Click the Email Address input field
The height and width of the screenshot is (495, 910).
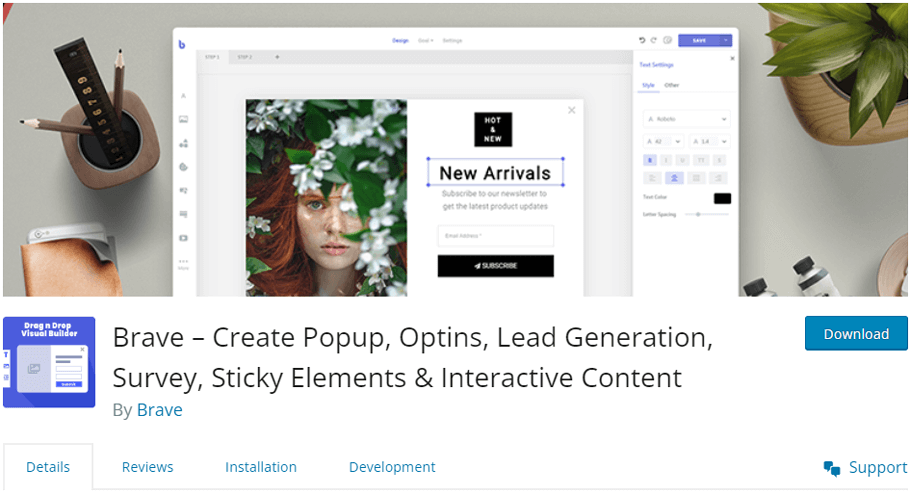click(x=495, y=236)
